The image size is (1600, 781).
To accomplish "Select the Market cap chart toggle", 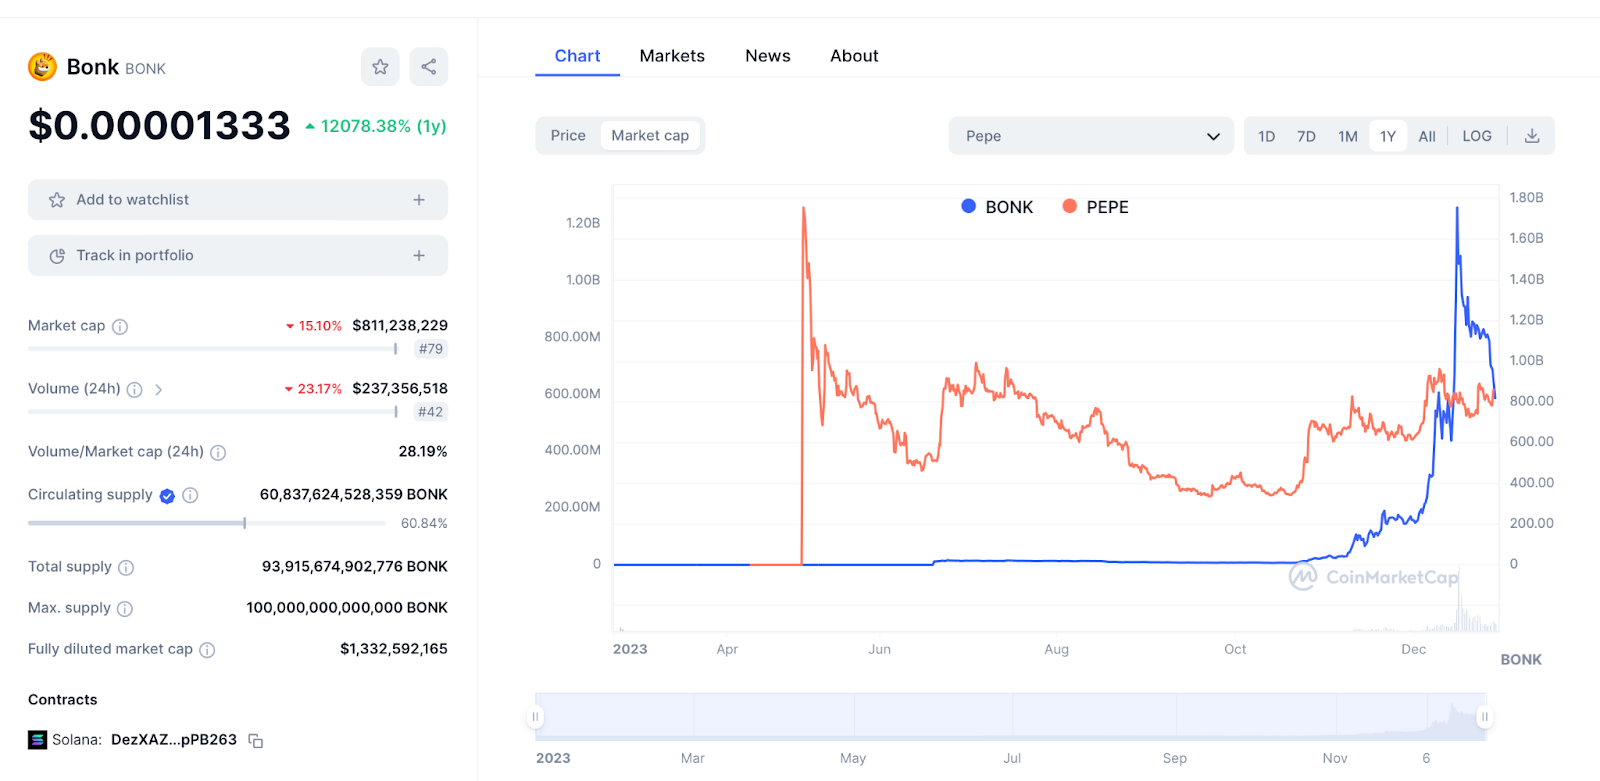I will click(x=650, y=136).
